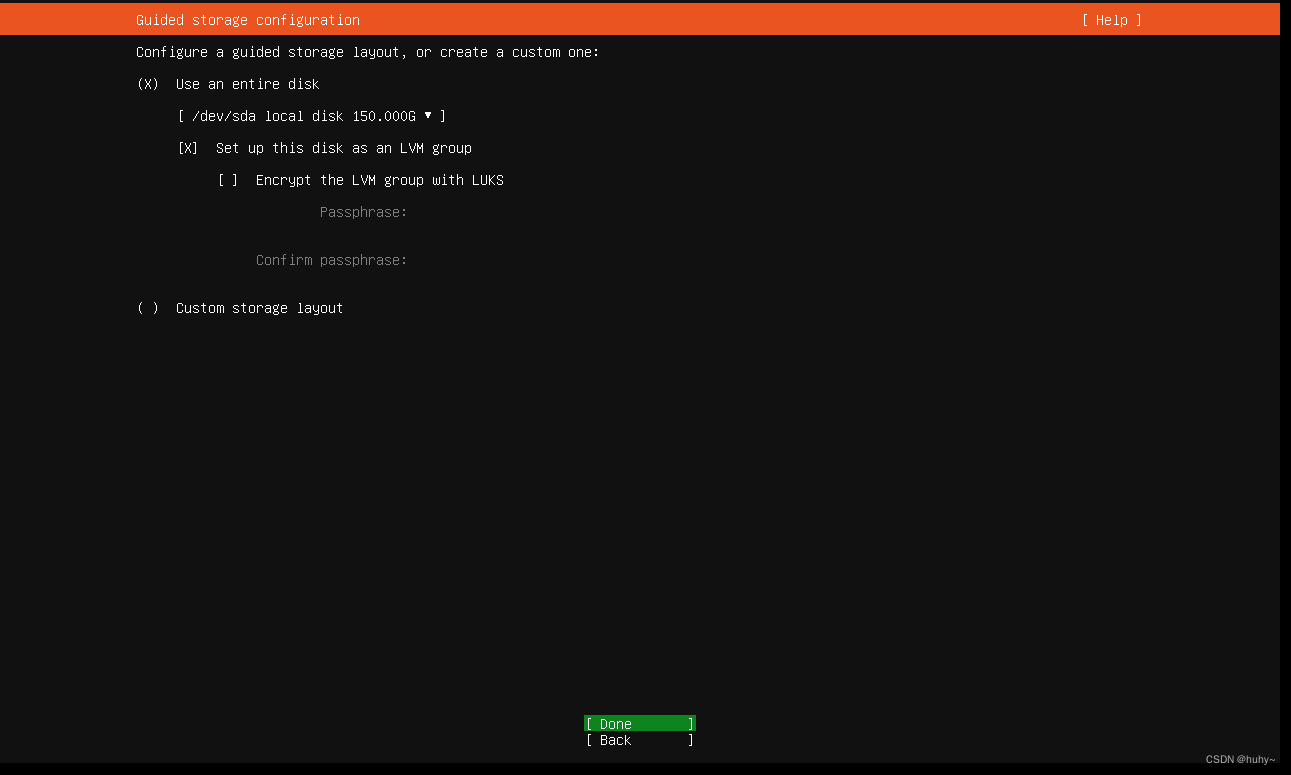1291x775 pixels.
Task: Click the "Guided storage configuration" title text
Action: pyautogui.click(x=248, y=20)
